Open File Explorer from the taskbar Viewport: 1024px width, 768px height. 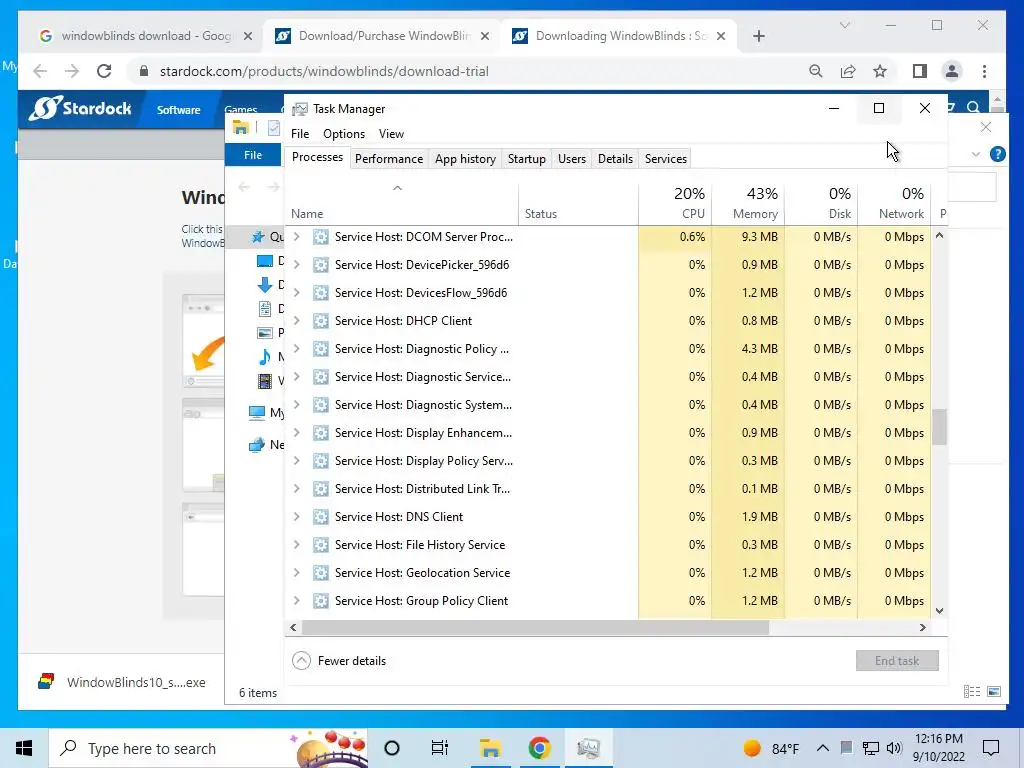coord(490,748)
